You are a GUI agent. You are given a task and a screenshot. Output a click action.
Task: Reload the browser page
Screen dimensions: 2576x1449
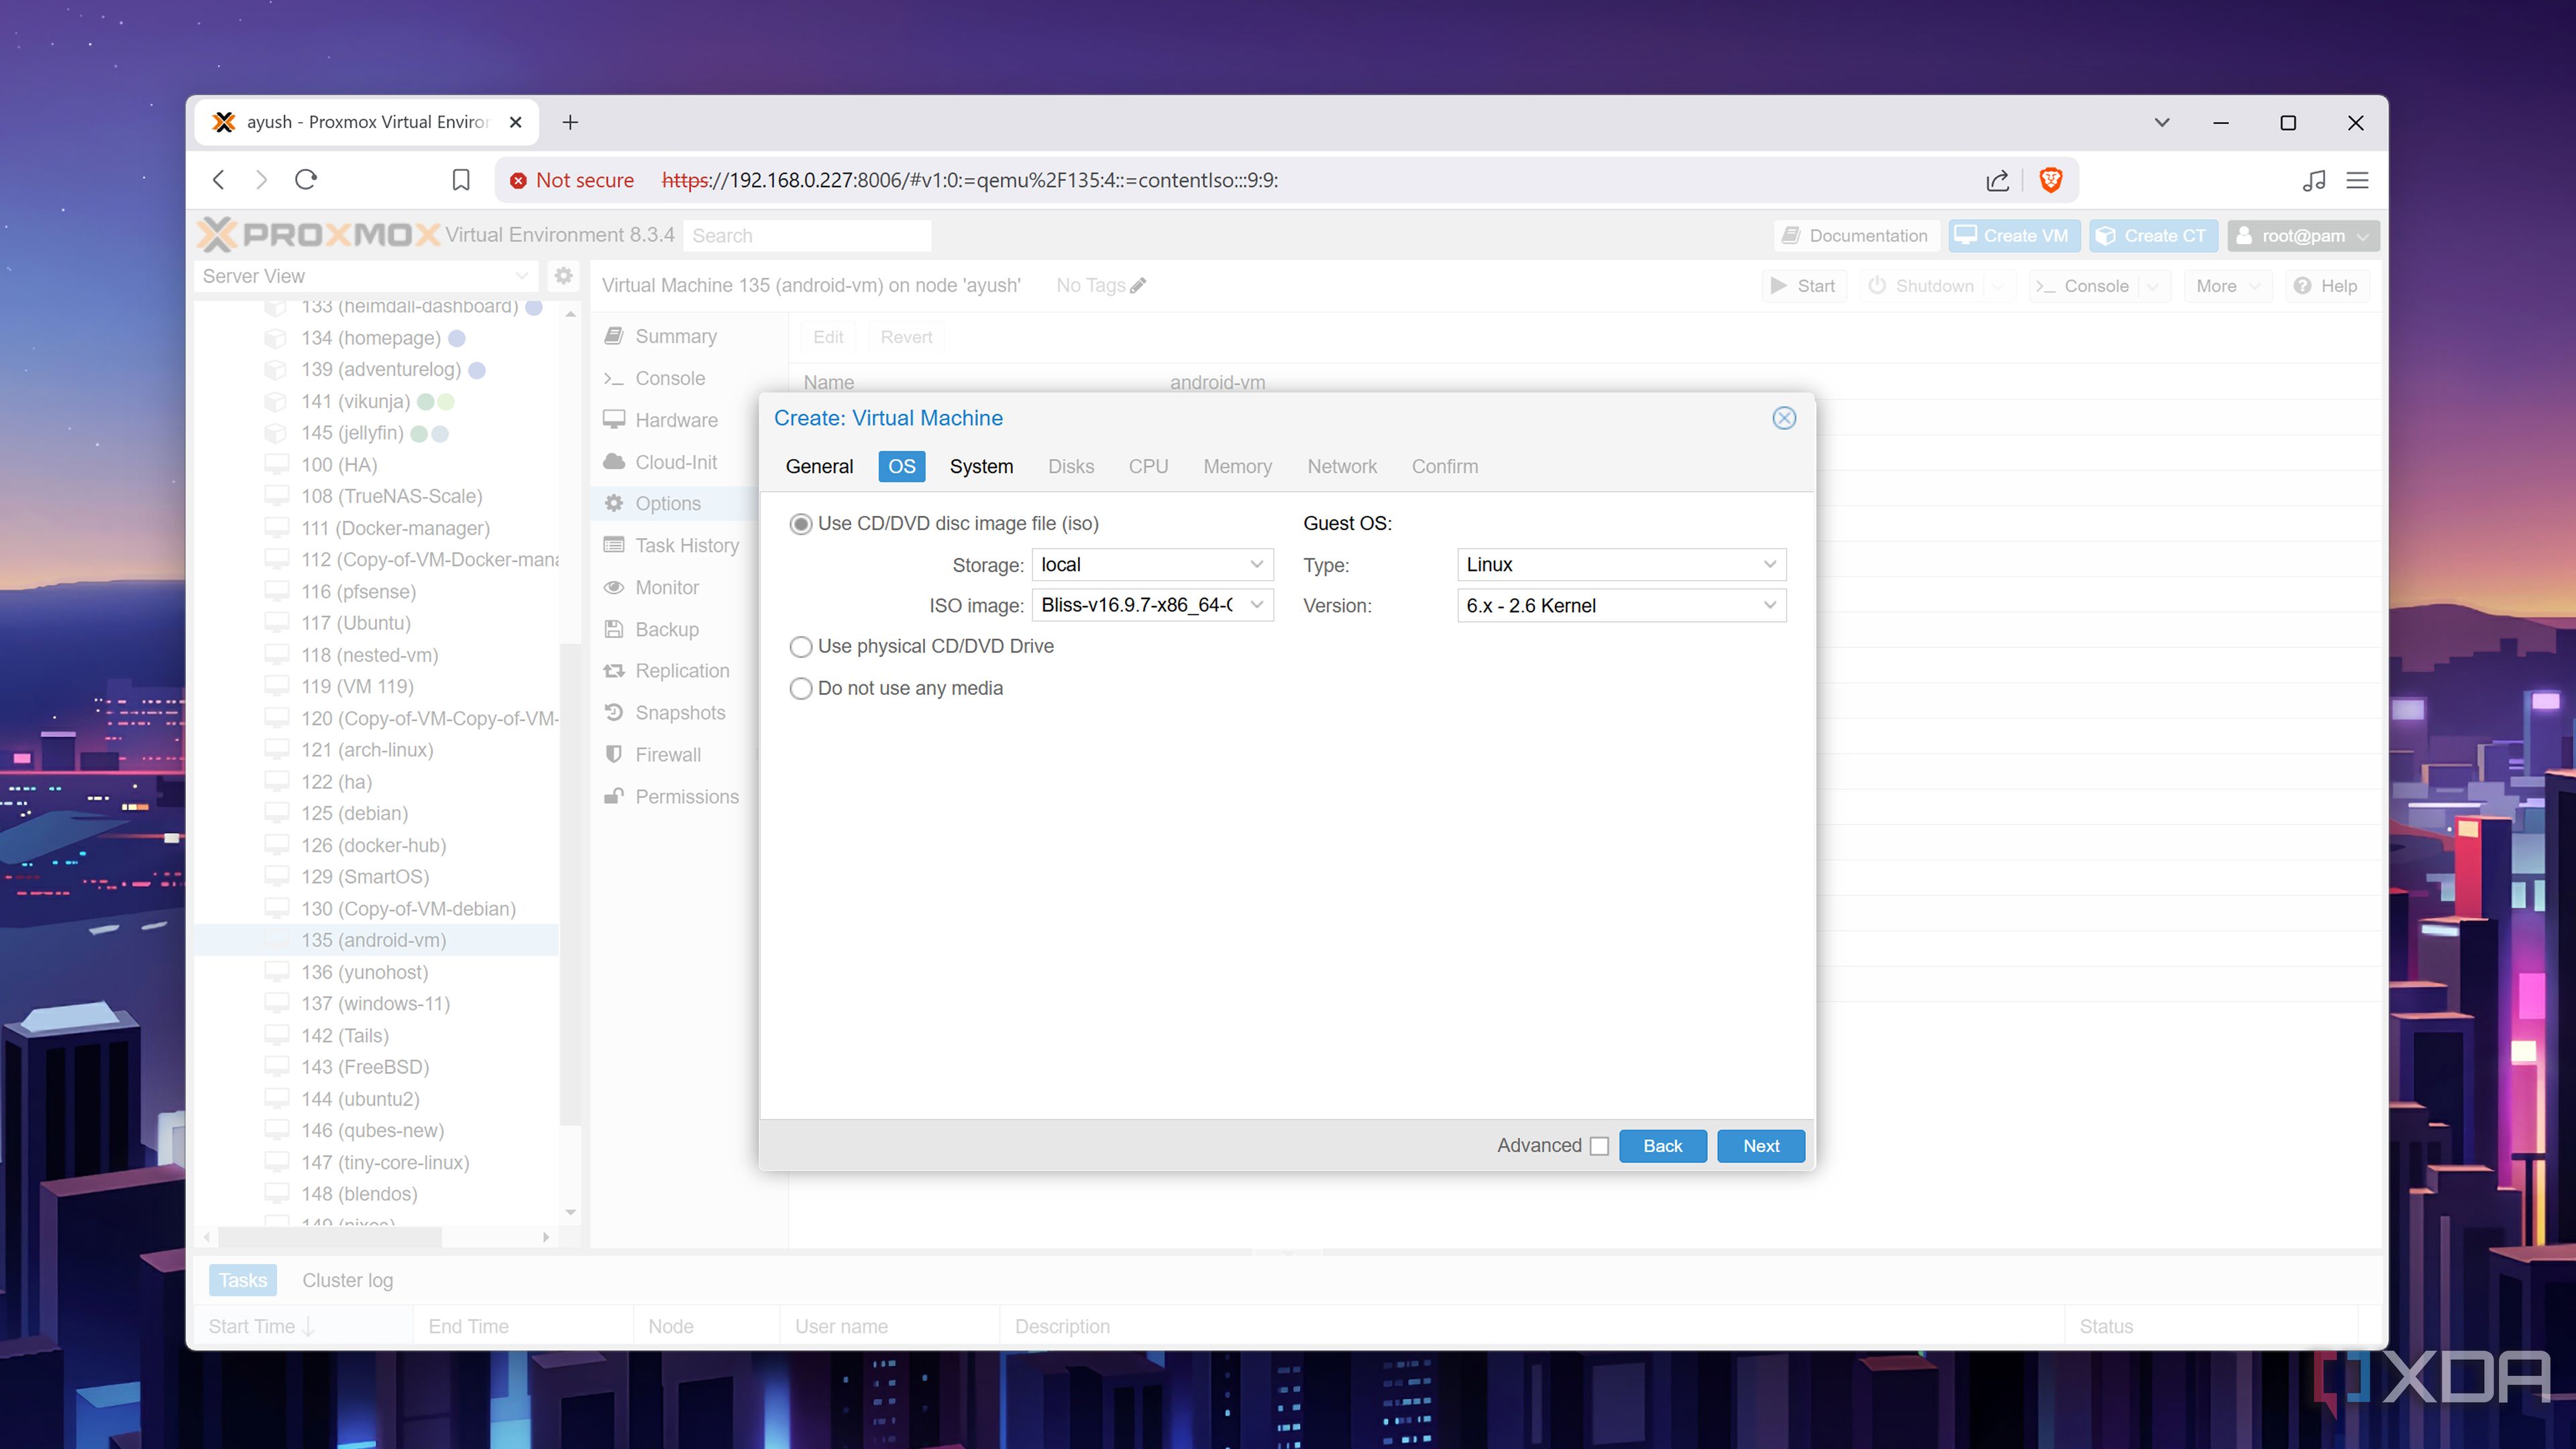point(306,180)
